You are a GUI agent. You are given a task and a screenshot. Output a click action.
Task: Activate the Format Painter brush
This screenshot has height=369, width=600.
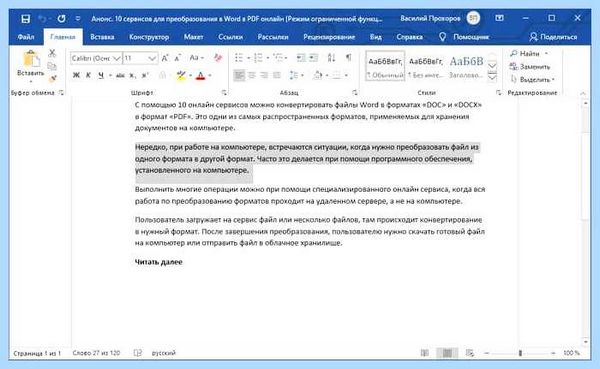[x=52, y=78]
